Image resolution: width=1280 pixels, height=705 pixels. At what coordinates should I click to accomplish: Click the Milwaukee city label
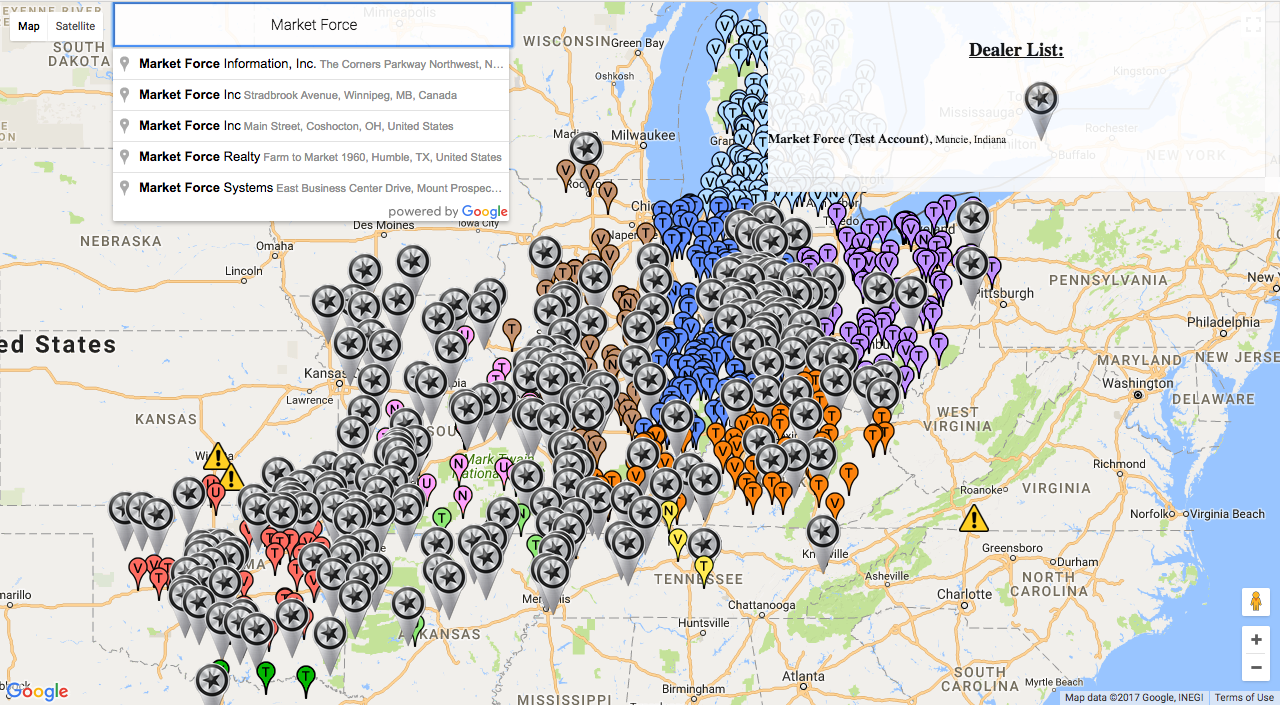(644, 134)
